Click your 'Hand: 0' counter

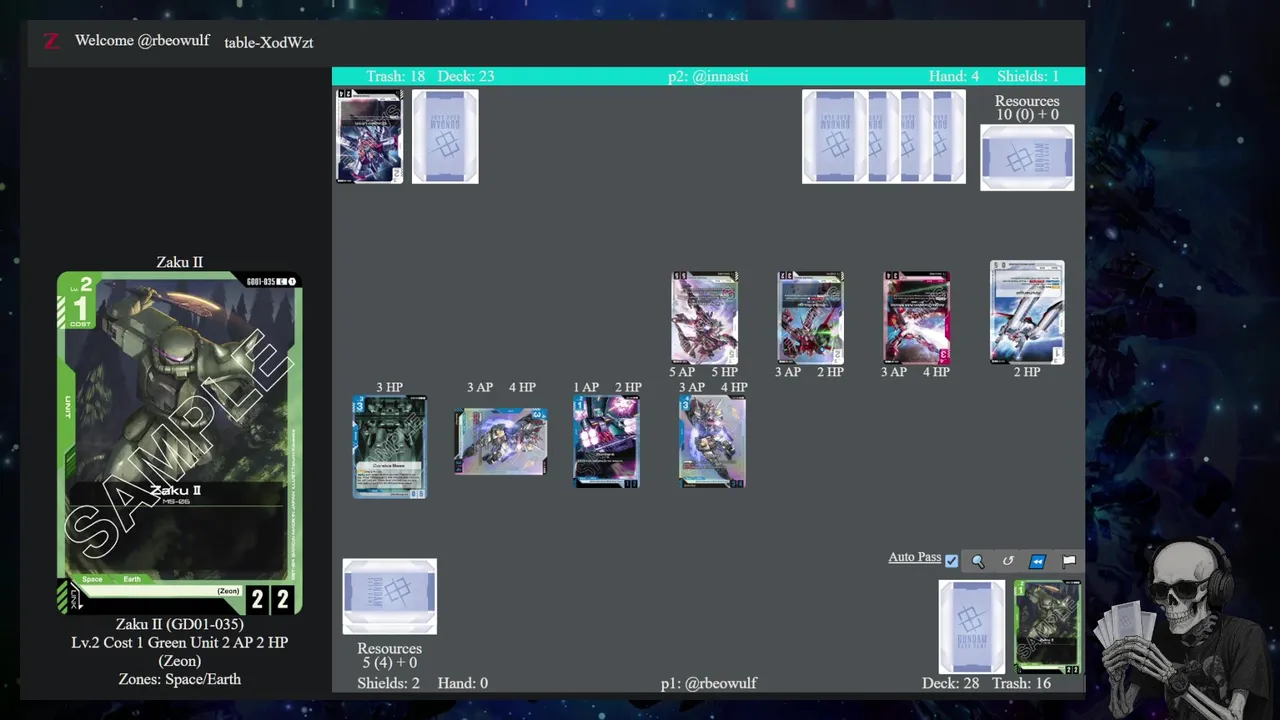tap(463, 683)
